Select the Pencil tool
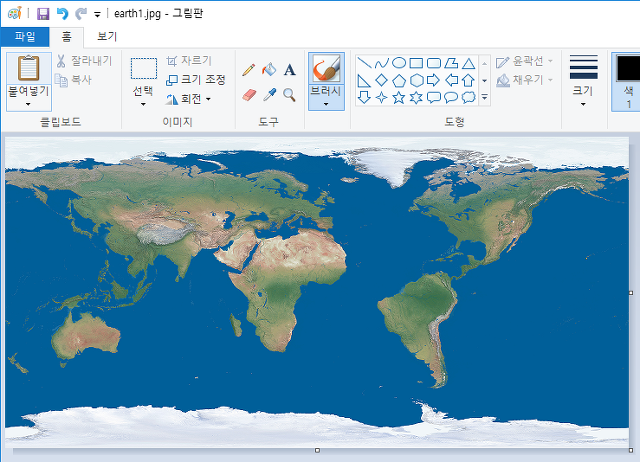640x462 pixels. [249, 70]
